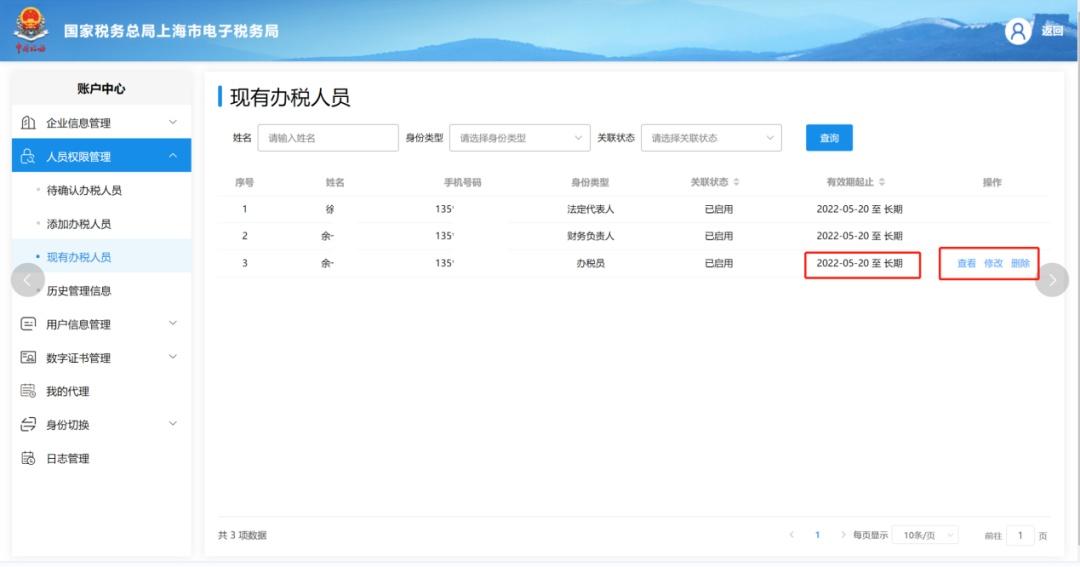The image size is (1080, 567).
Task: Sort by 有效期起止 column arrows
Action: [882, 182]
